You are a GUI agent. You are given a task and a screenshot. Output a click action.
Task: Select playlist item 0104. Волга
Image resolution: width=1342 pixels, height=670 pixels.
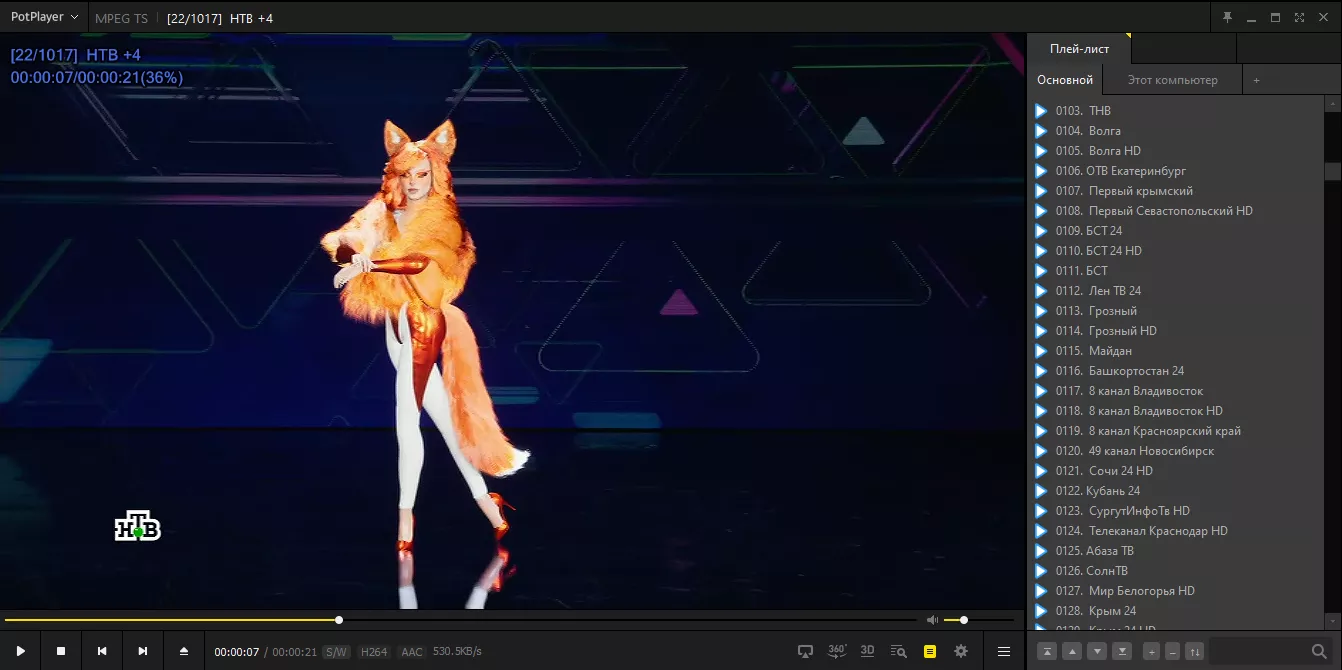tap(1175, 131)
